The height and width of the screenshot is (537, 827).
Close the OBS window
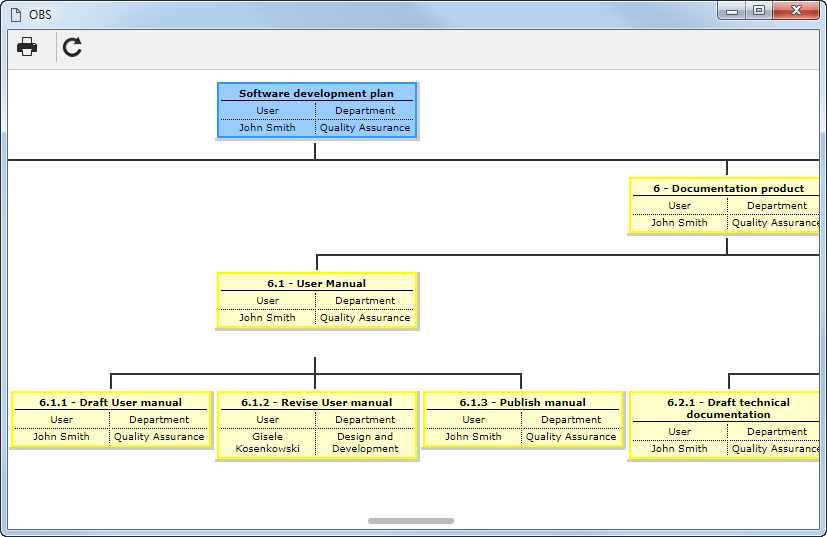796,11
